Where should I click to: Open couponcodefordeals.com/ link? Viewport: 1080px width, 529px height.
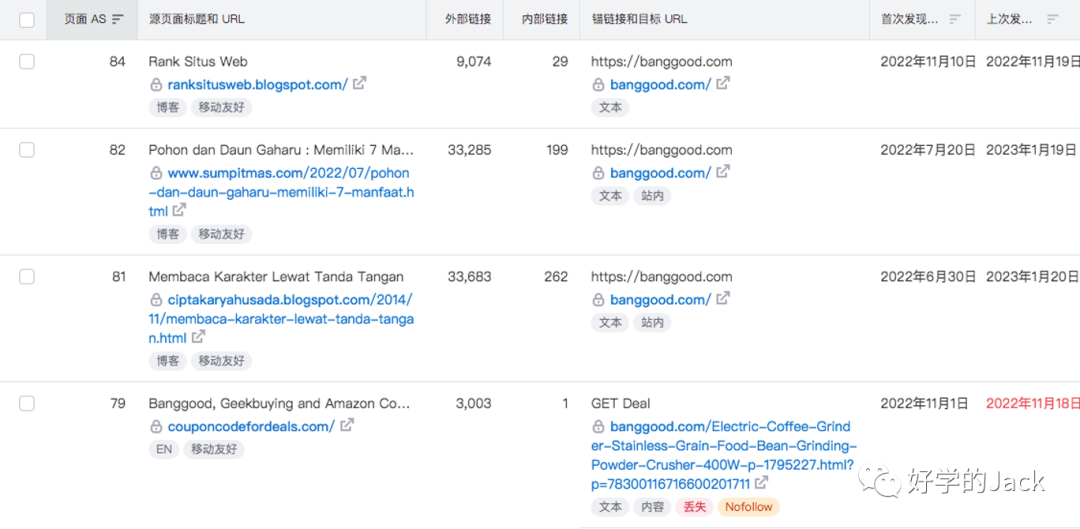[251, 426]
